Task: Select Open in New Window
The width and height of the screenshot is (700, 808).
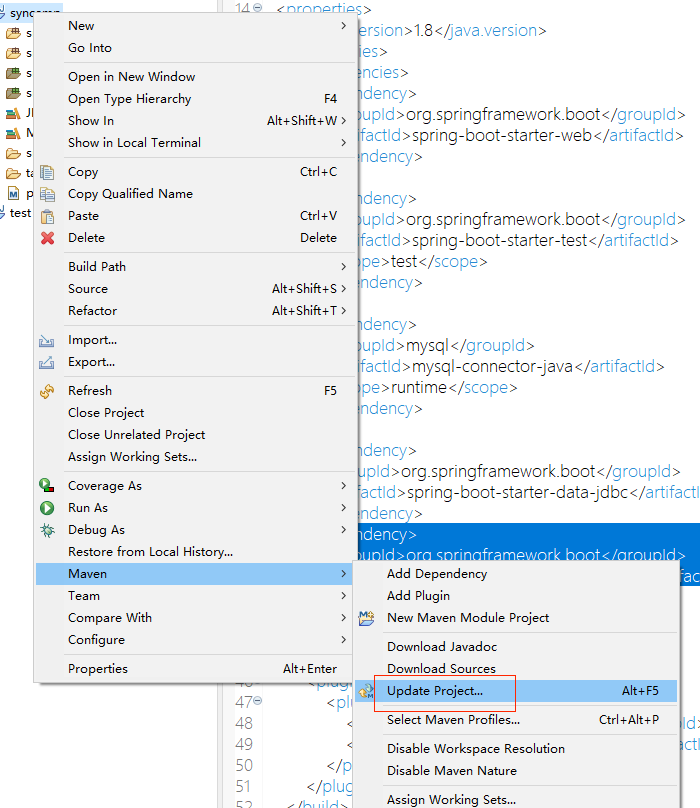Action: 194,77
